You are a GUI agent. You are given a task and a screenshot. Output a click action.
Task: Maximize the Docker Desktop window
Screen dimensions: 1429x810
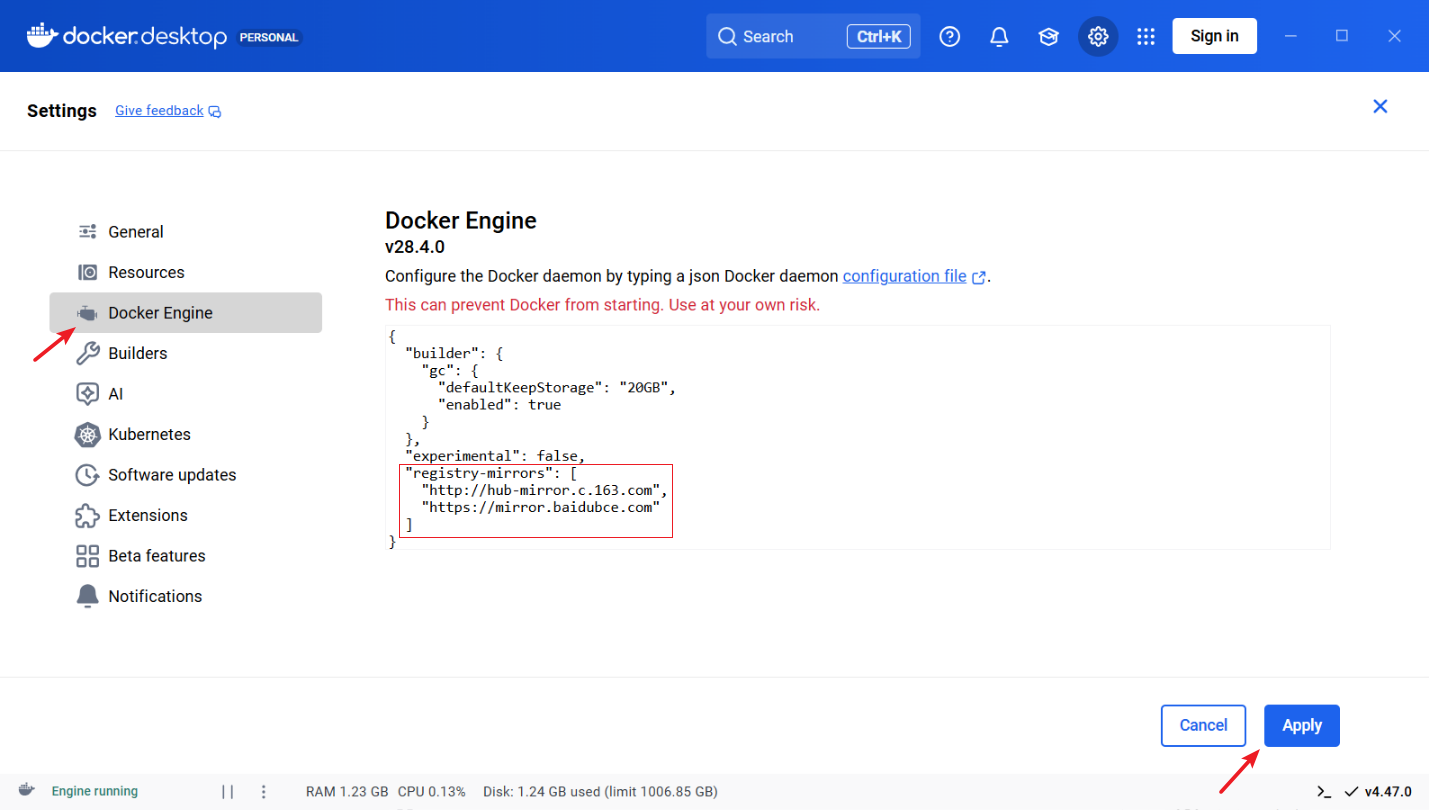click(1342, 36)
